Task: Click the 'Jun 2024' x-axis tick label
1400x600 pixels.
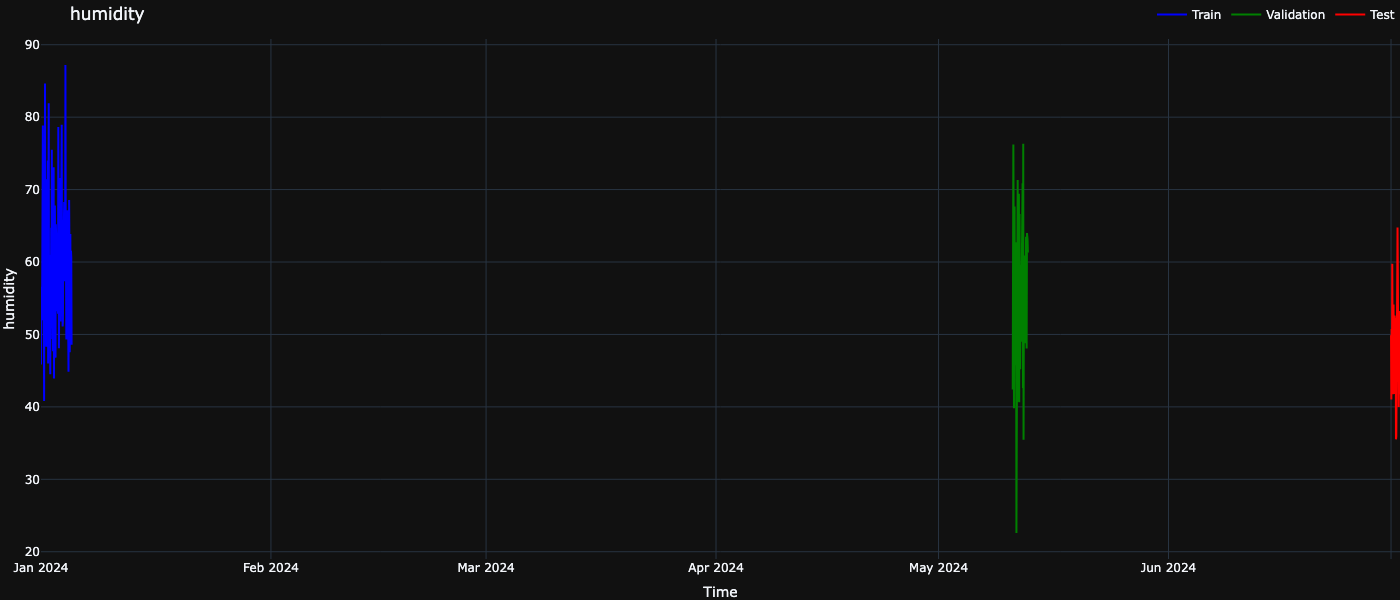Action: click(1168, 568)
